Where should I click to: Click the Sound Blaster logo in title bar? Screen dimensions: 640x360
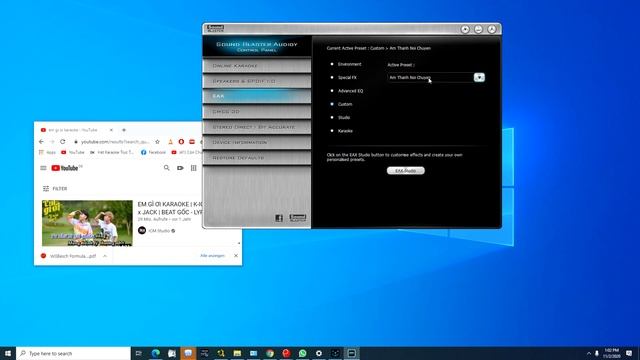pyautogui.click(x=215, y=29)
